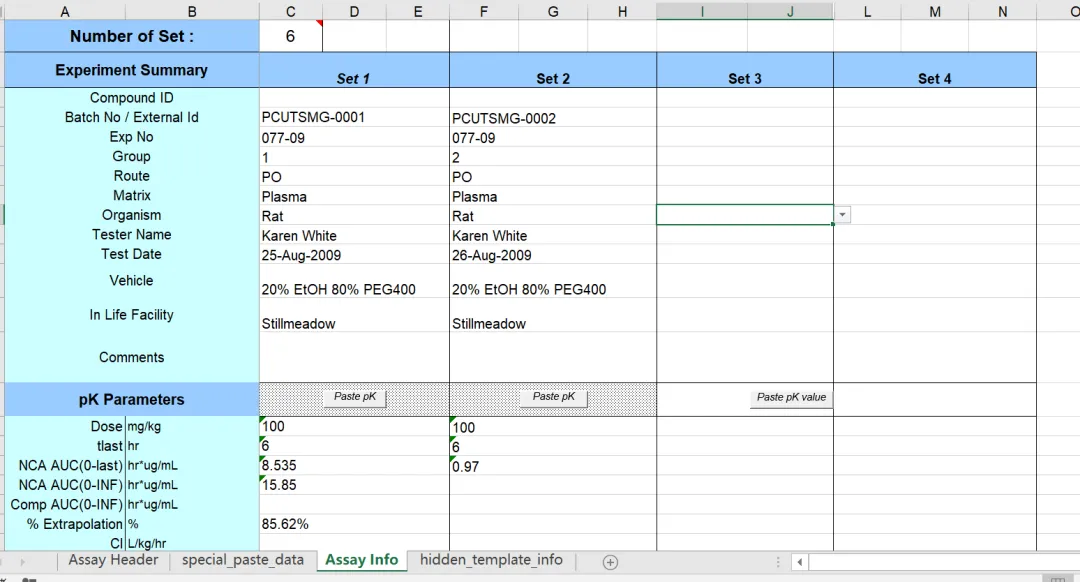Viewport: 1080px width, 582px height.
Task: Select Dose 100 cell in Set 1
Action: point(354,426)
